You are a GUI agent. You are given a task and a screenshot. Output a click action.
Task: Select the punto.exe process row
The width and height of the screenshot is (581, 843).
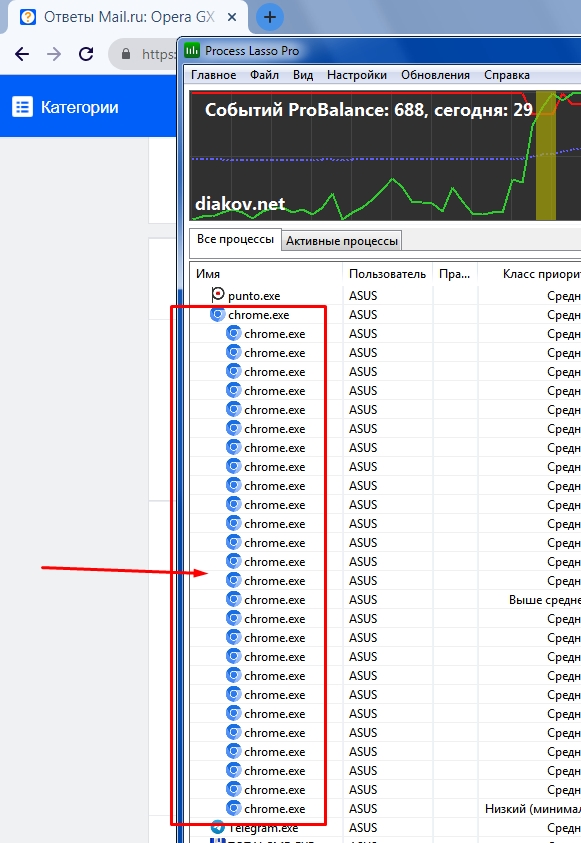coord(385,296)
